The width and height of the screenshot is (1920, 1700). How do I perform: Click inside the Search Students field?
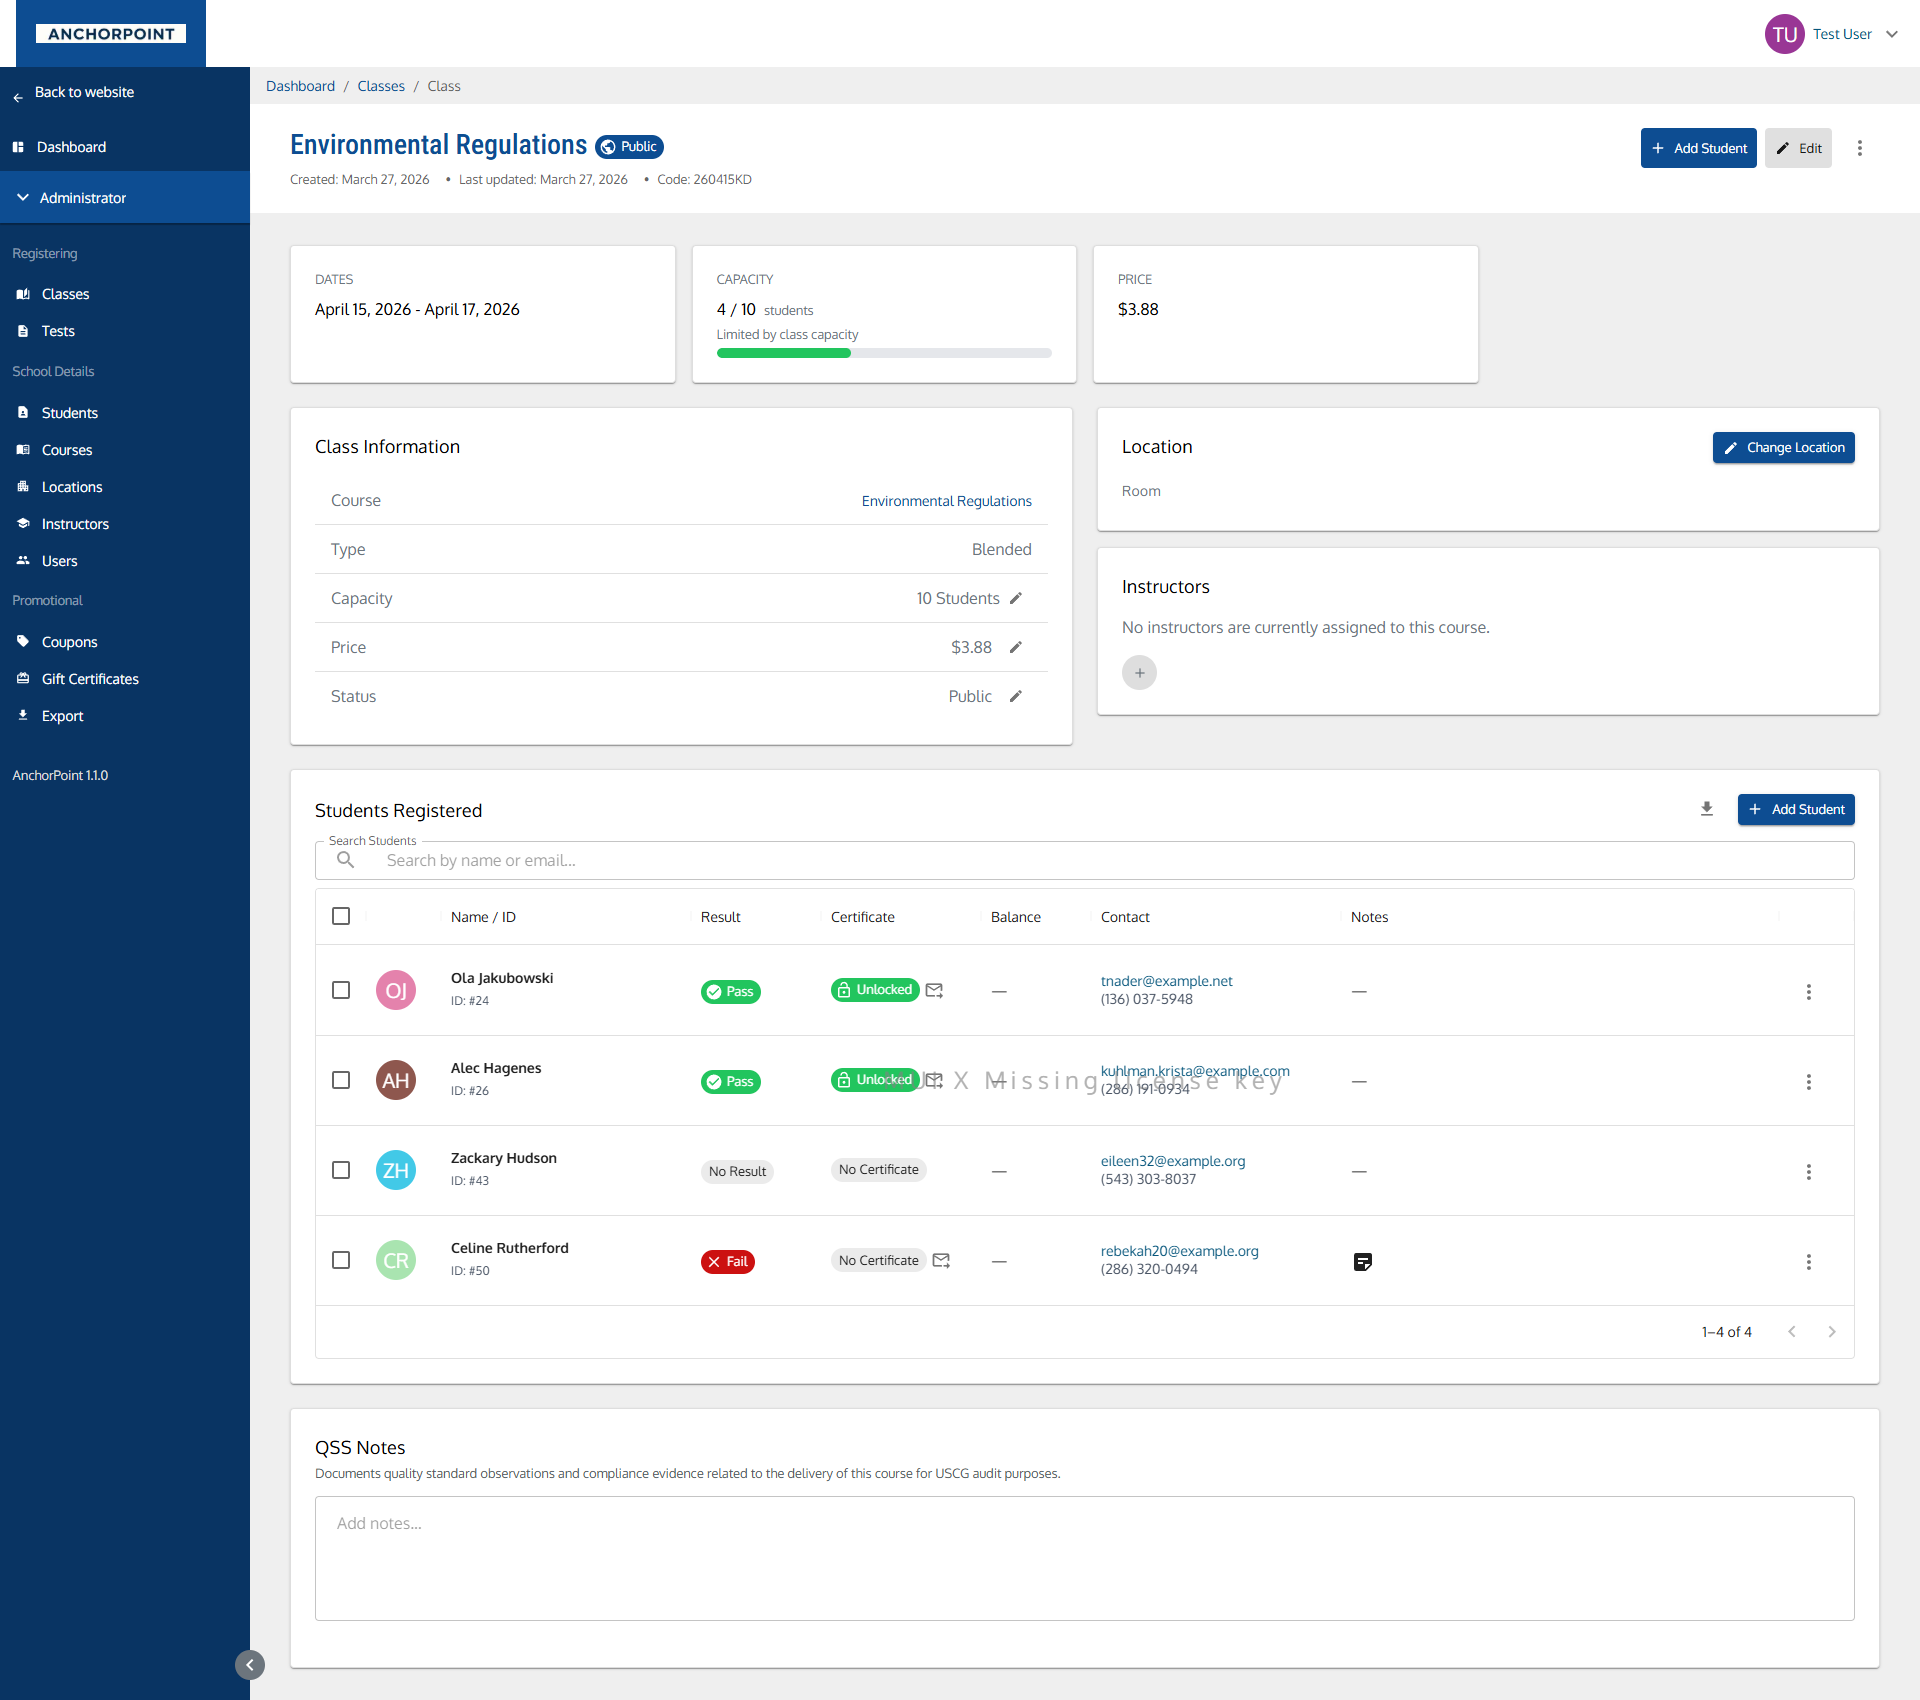[x=700, y=860]
